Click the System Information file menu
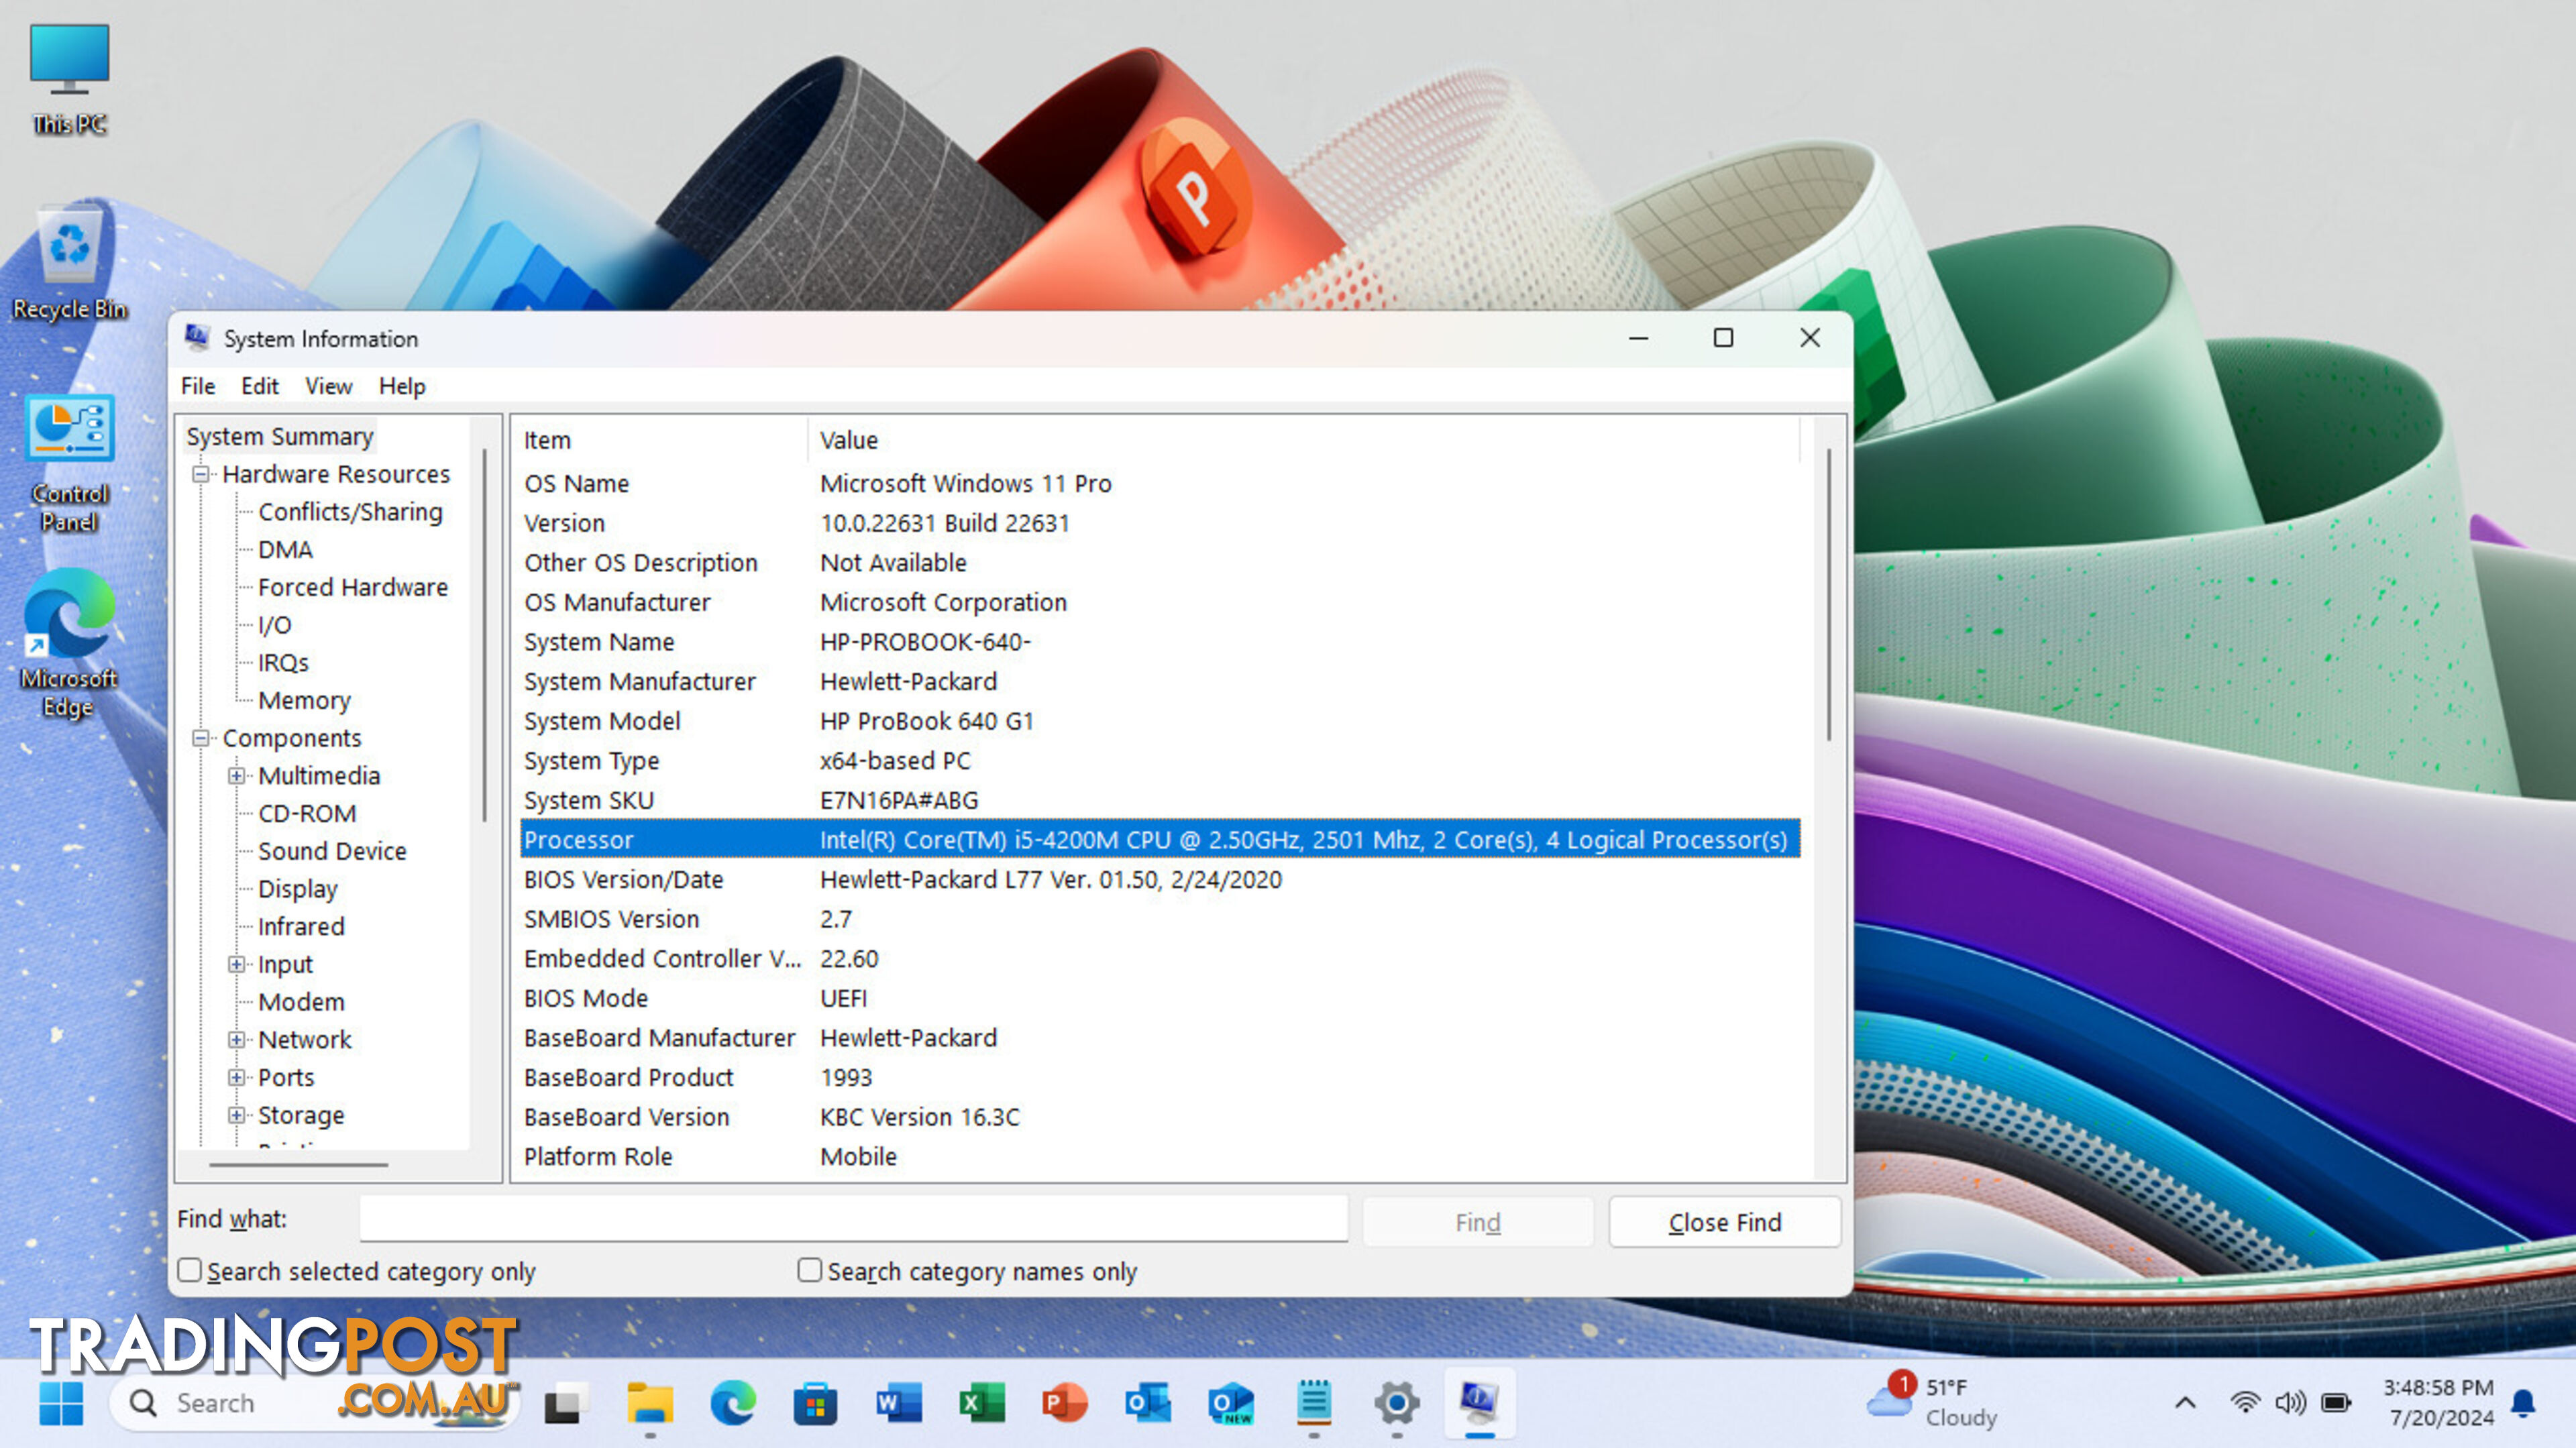Image resolution: width=2576 pixels, height=1448 pixels. pos(198,386)
